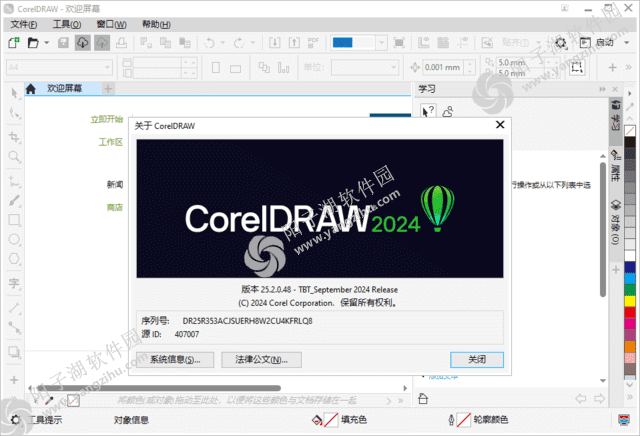Expand the undo history dropdown arrow
640x436 pixels.
(x=222, y=42)
